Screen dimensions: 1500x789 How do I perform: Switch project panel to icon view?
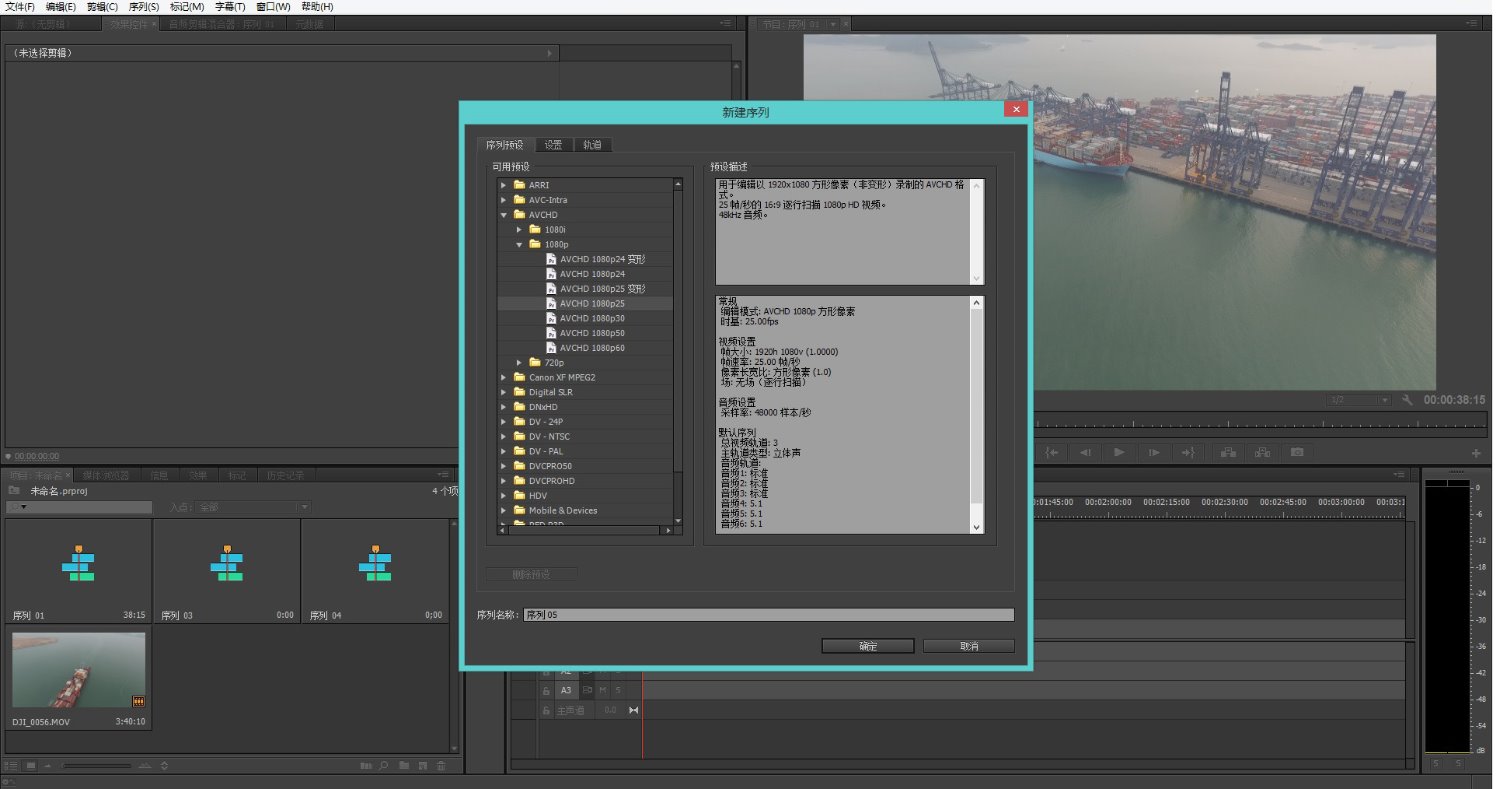[31, 766]
